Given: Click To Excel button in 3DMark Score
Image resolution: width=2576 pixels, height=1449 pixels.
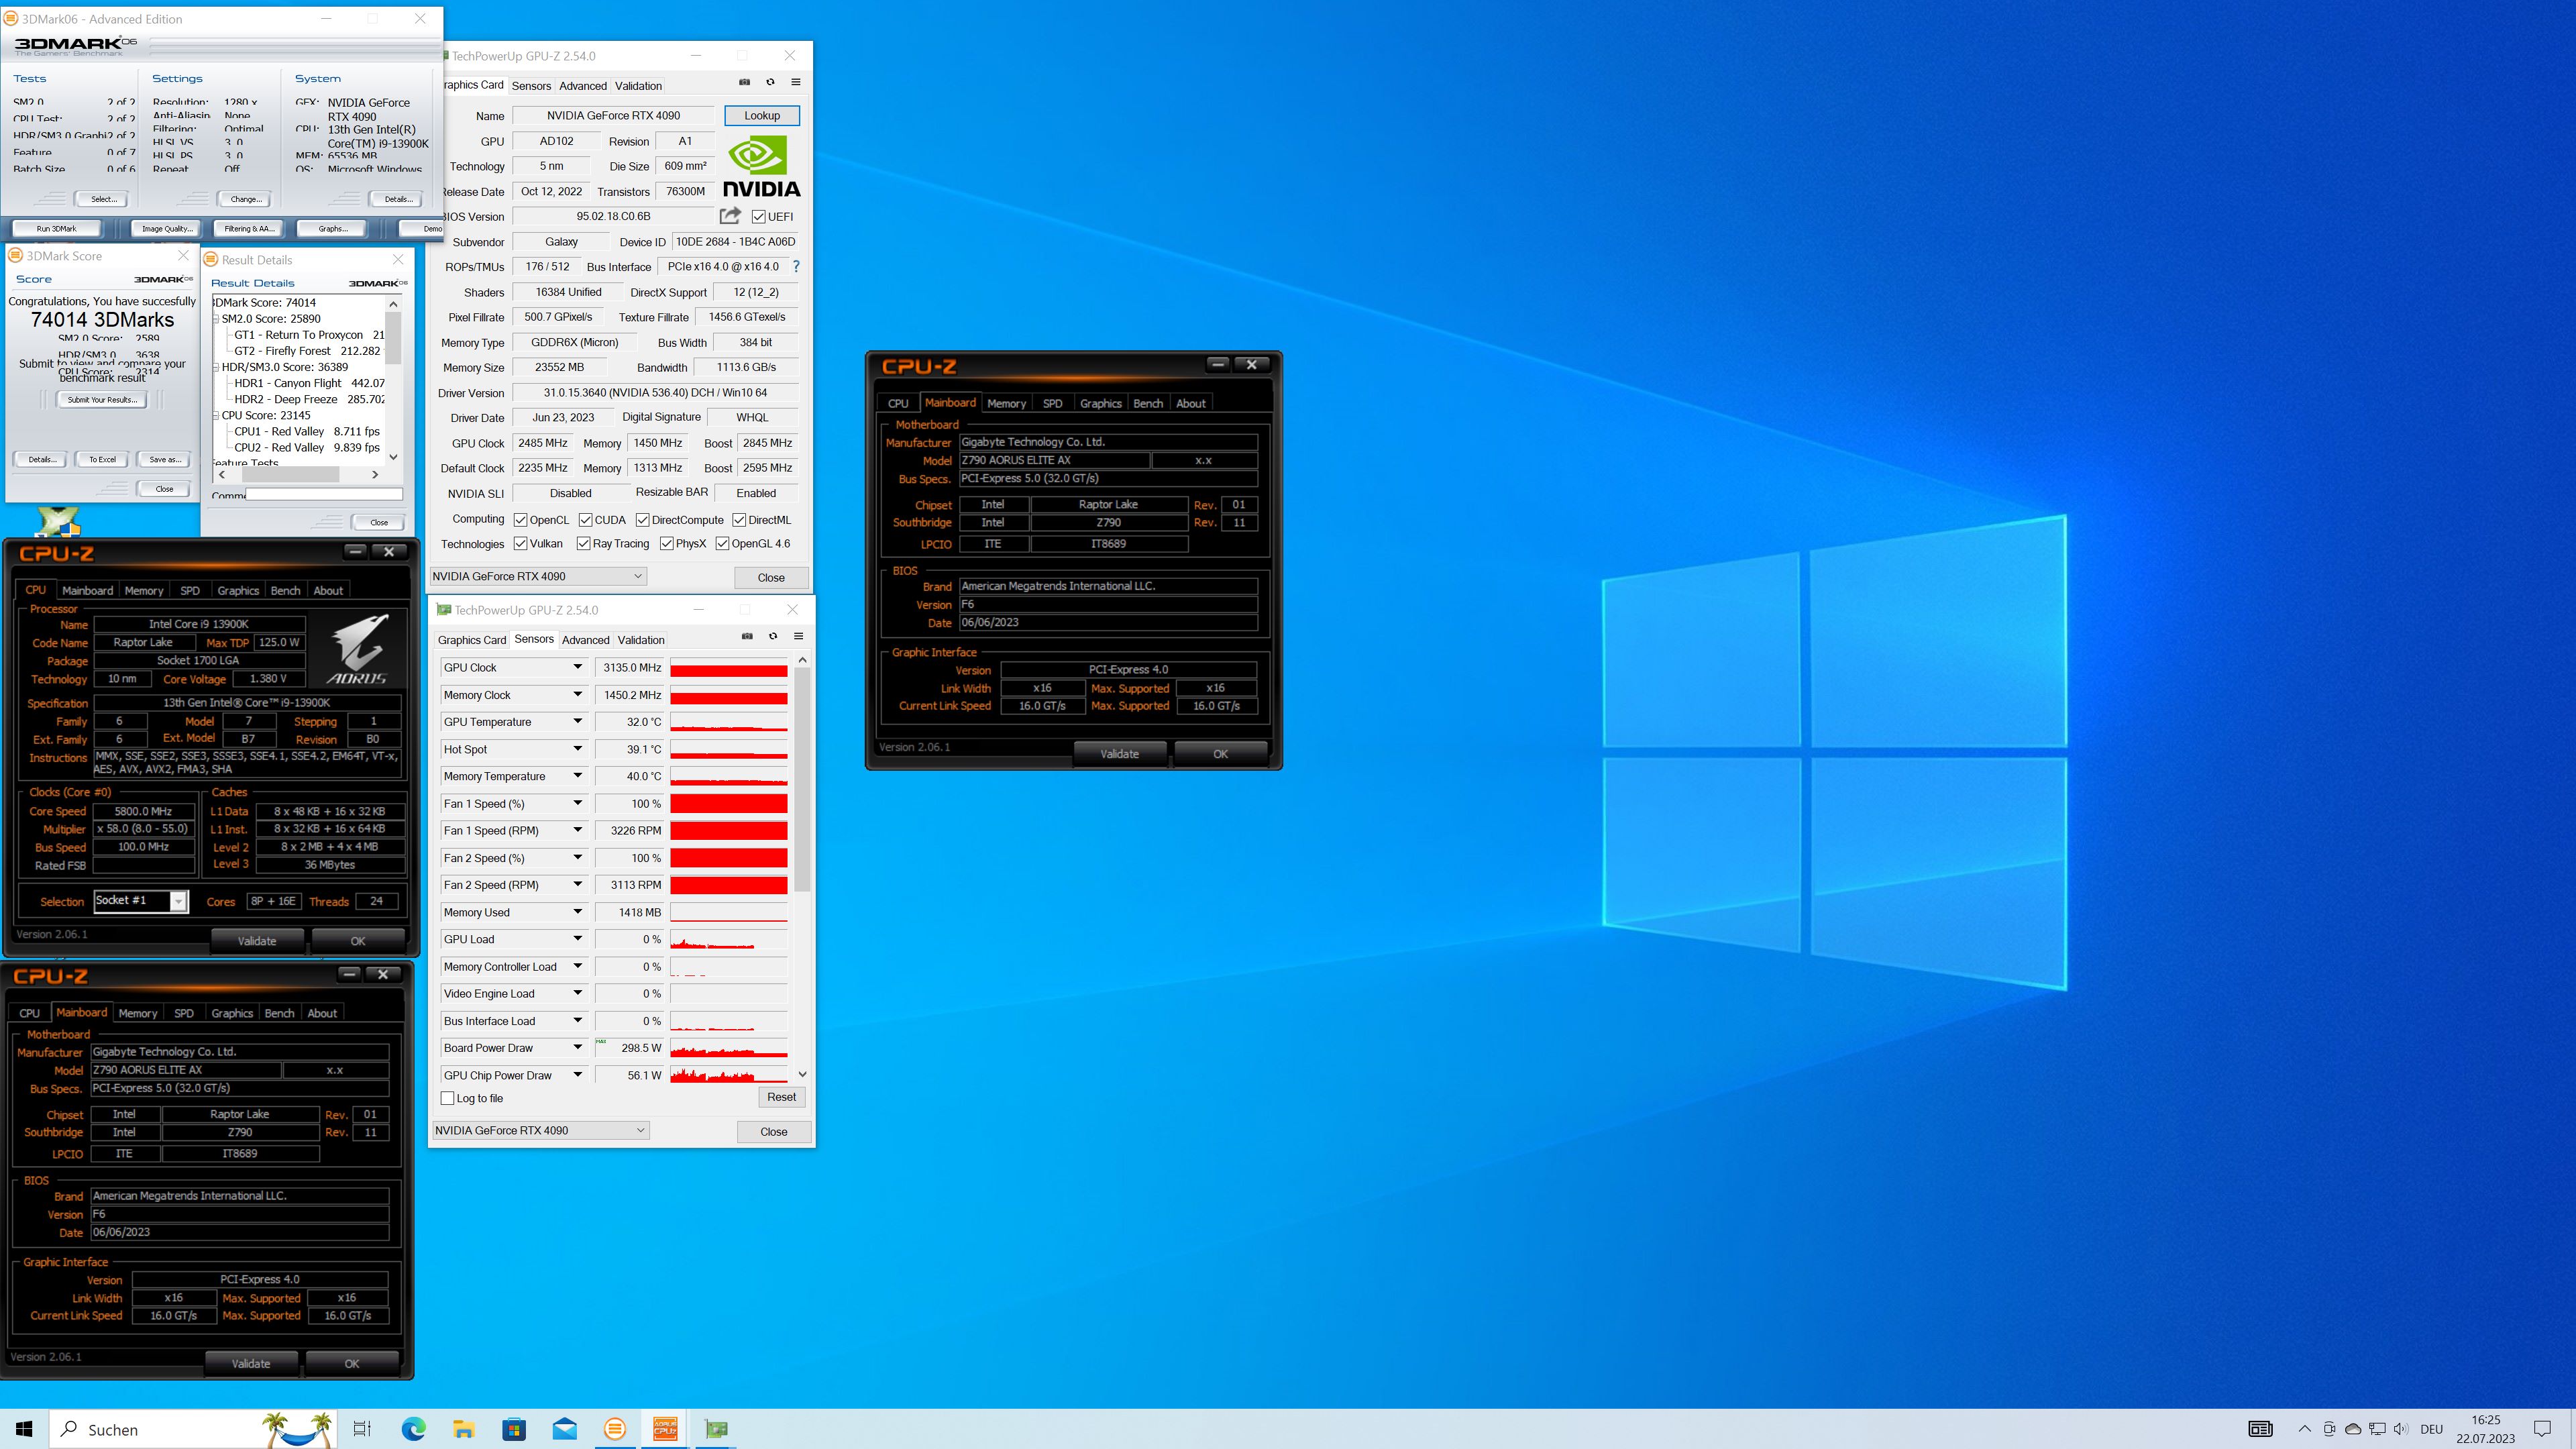Looking at the screenshot, I should (x=102, y=460).
